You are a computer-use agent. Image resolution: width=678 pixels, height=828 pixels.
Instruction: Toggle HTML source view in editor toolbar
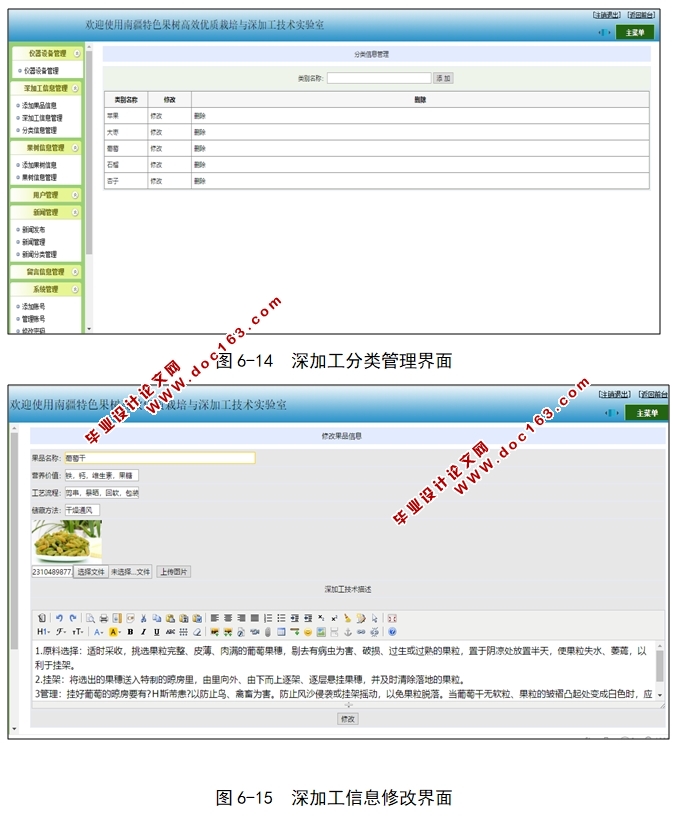[42, 618]
